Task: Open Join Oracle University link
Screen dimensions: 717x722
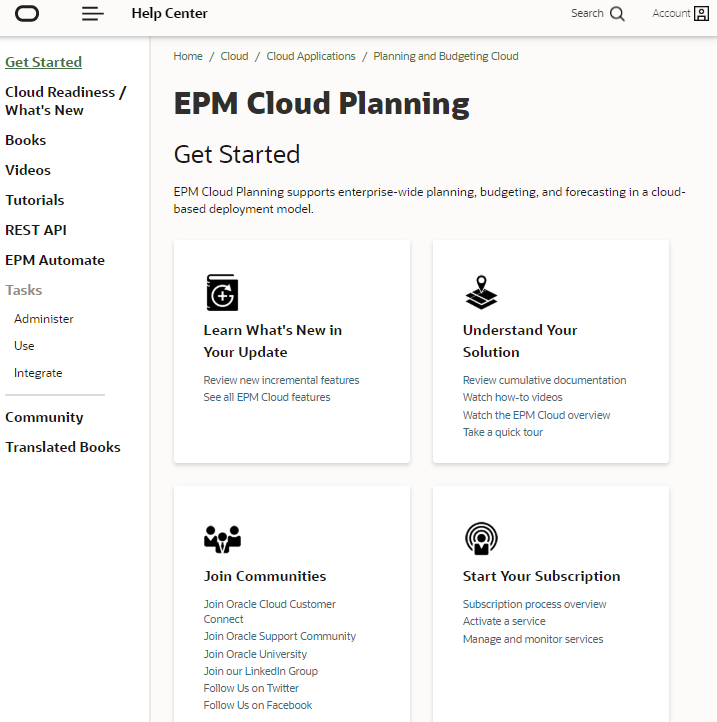Action: pos(255,654)
